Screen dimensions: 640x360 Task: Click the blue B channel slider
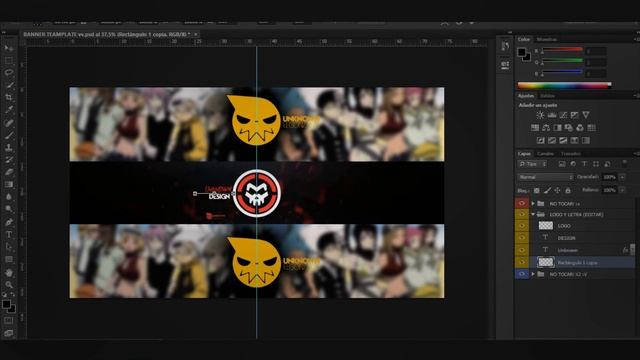(562, 72)
